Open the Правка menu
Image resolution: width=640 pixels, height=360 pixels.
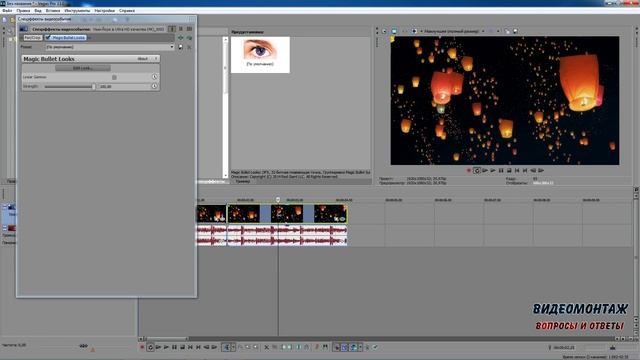tap(23, 11)
